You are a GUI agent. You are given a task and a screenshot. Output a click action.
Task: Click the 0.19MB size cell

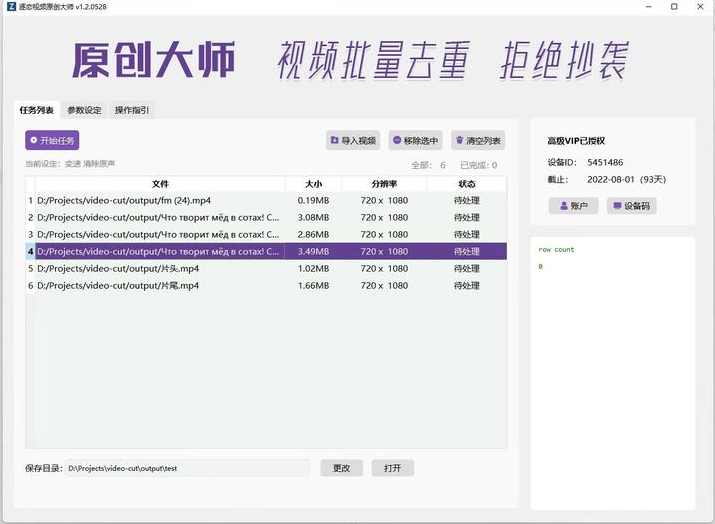[x=313, y=200]
